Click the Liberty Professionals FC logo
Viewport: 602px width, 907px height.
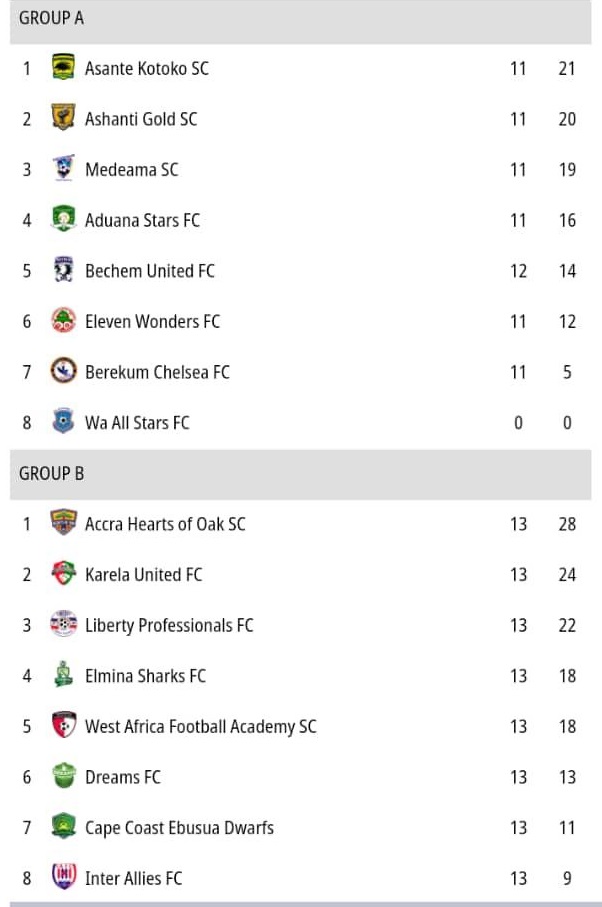pyautogui.click(x=64, y=624)
